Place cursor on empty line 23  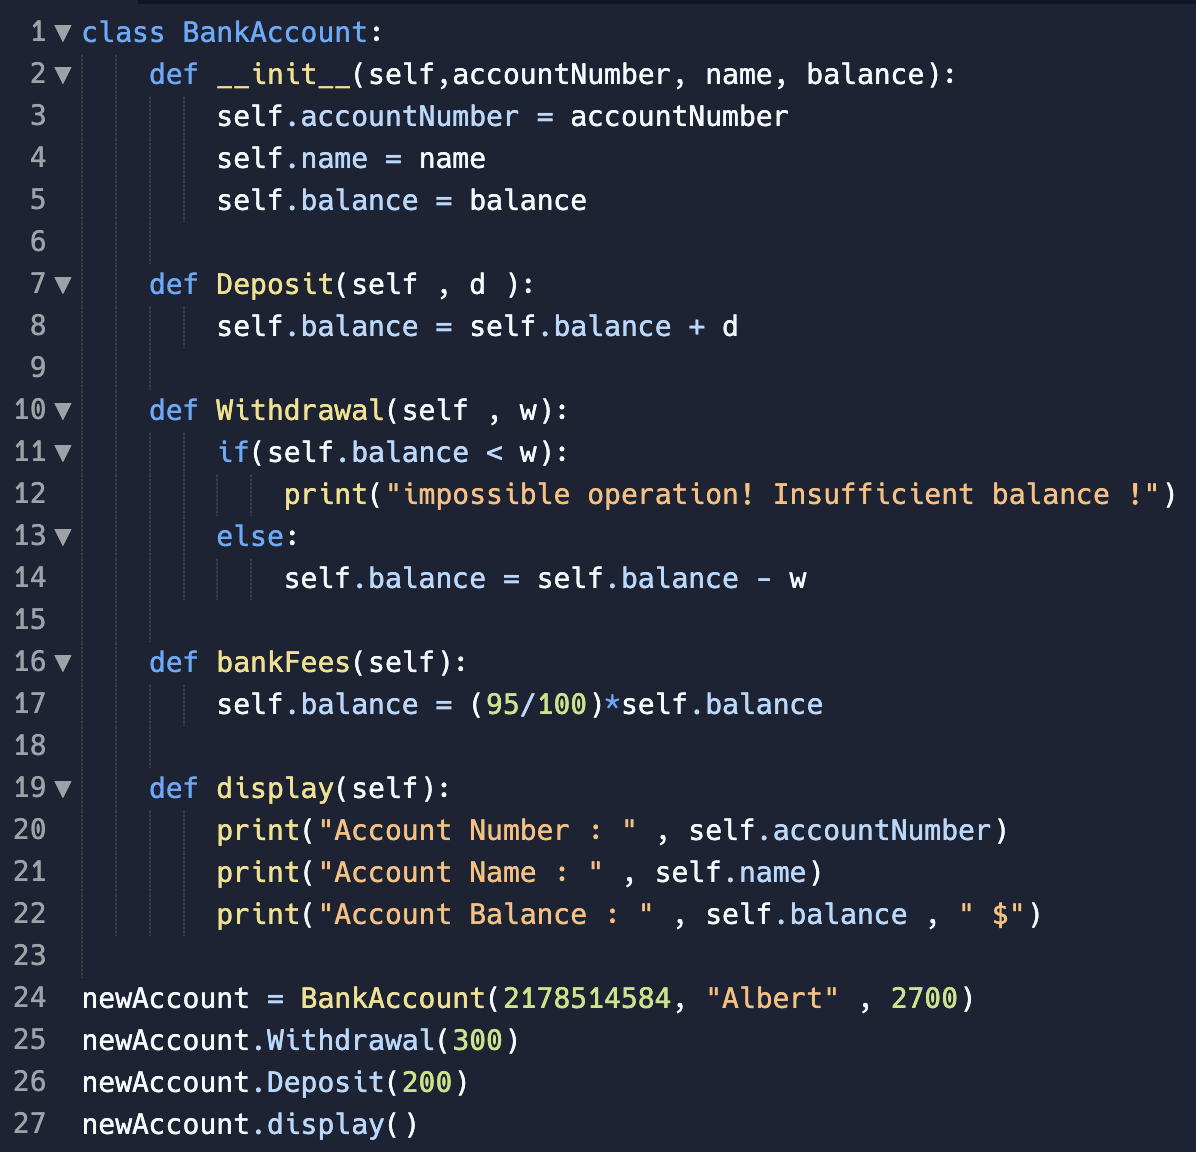click(610, 956)
